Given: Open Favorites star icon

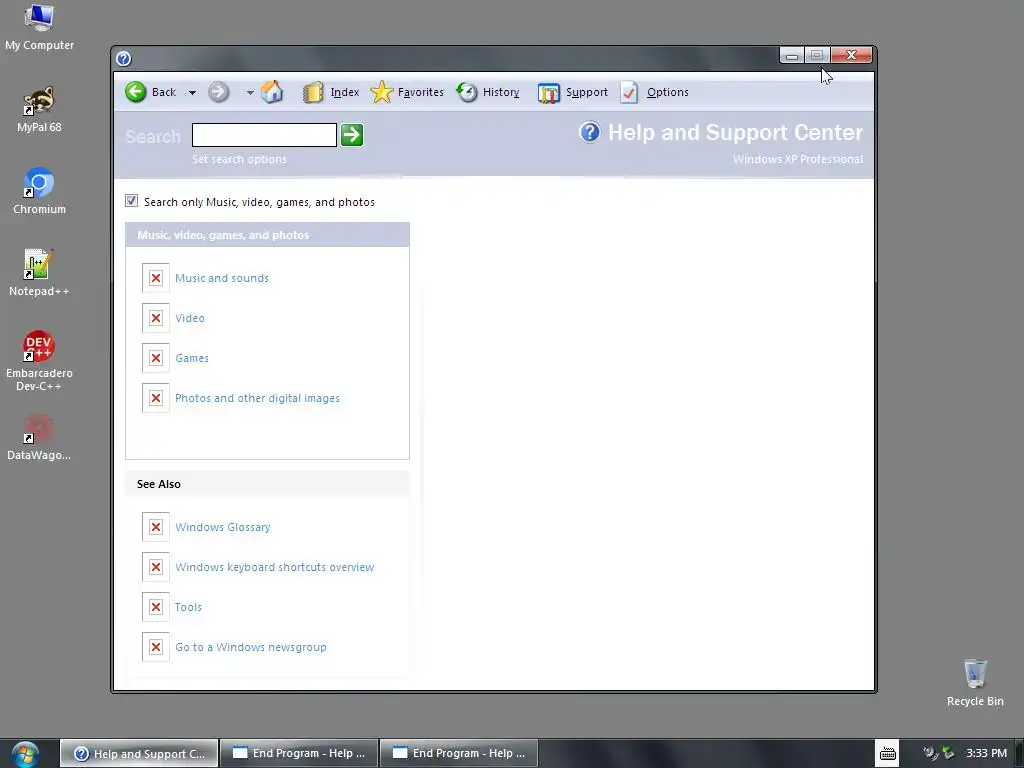Looking at the screenshot, I should (x=381, y=92).
